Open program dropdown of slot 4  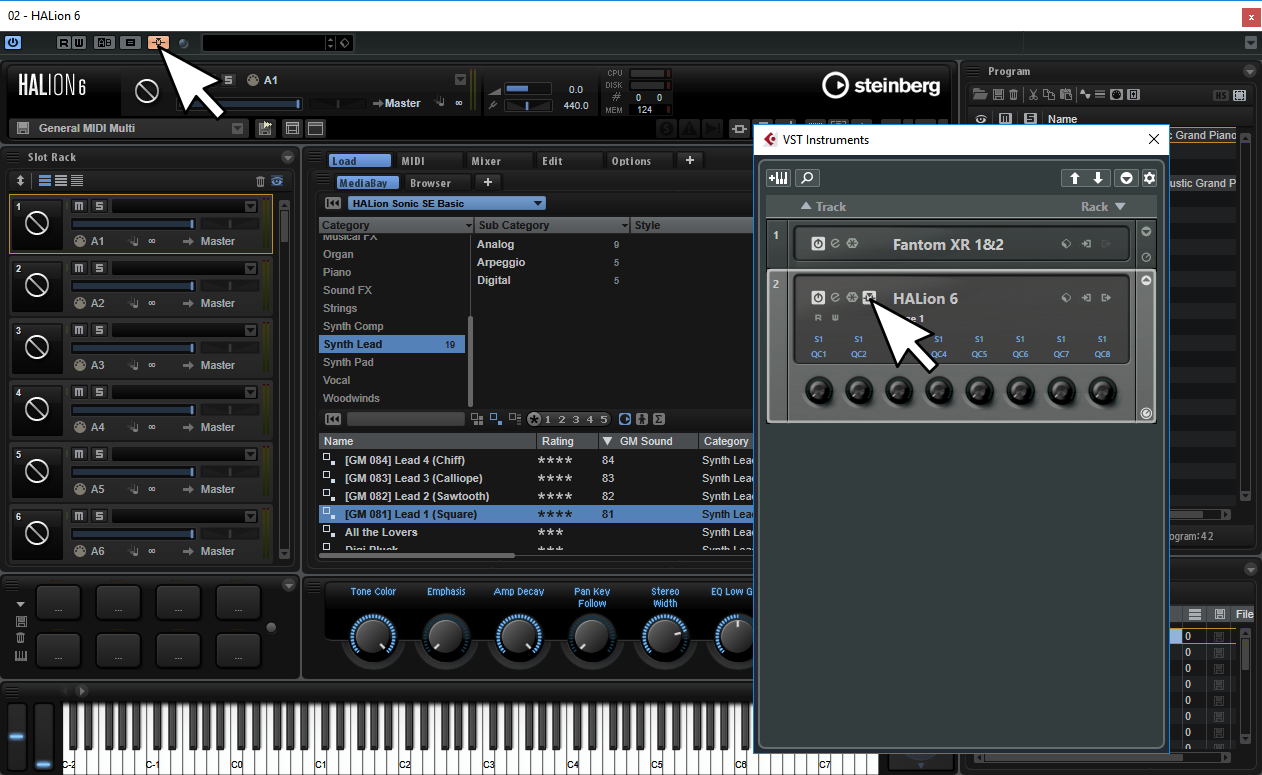(250, 392)
